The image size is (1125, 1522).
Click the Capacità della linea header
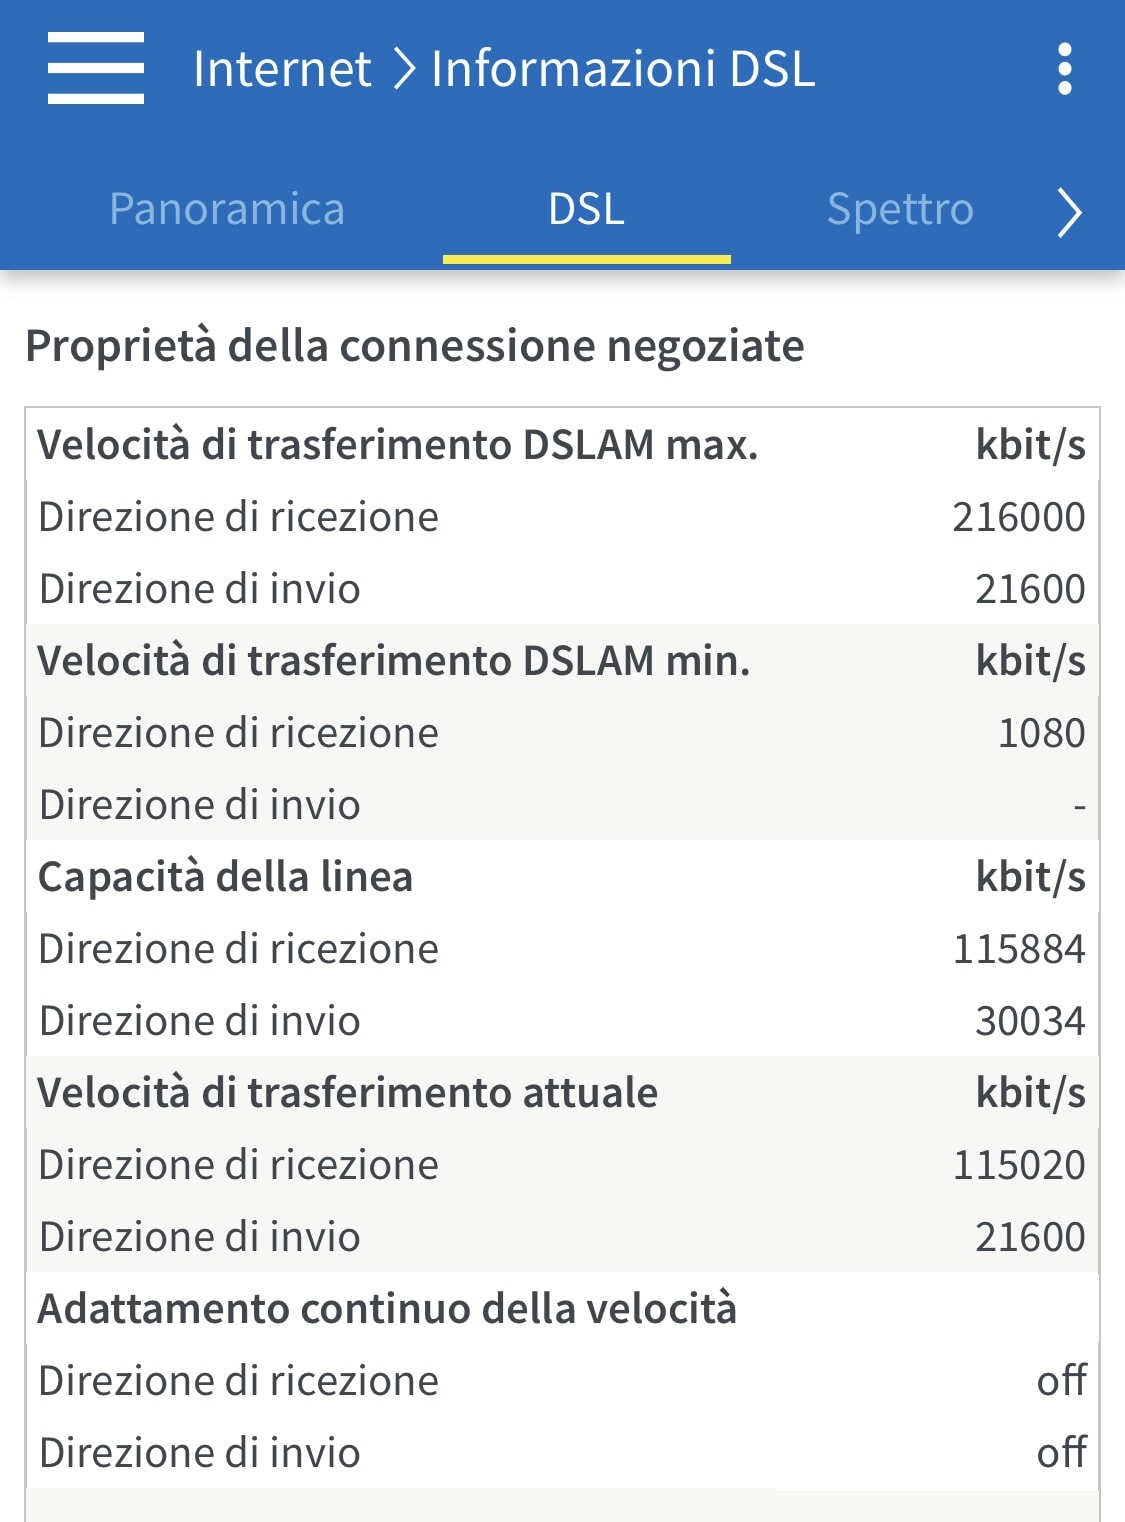(x=225, y=877)
